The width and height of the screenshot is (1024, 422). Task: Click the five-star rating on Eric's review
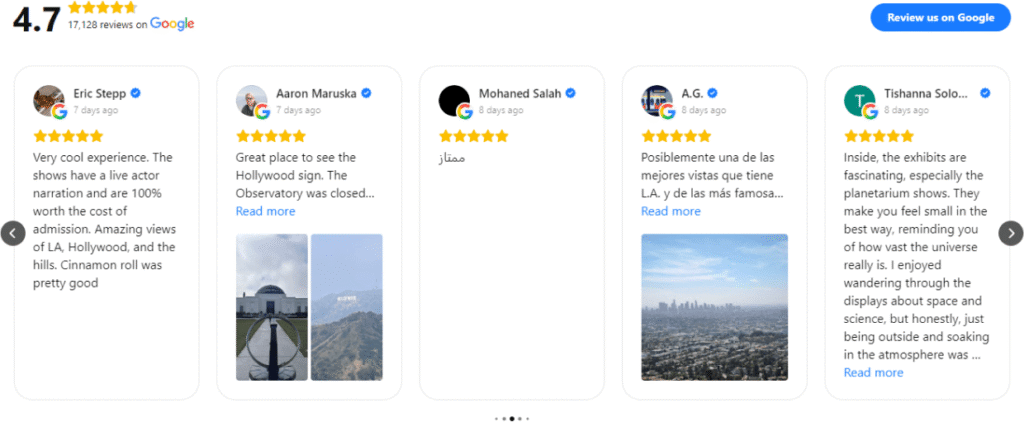68,136
